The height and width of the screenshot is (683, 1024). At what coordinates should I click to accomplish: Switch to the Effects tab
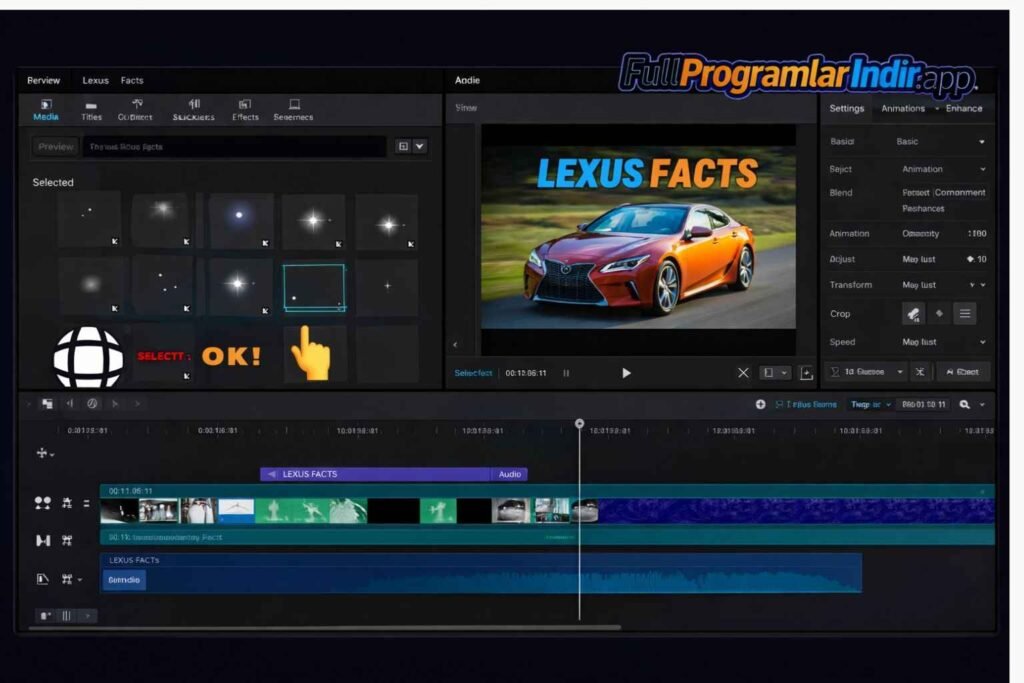pos(245,110)
